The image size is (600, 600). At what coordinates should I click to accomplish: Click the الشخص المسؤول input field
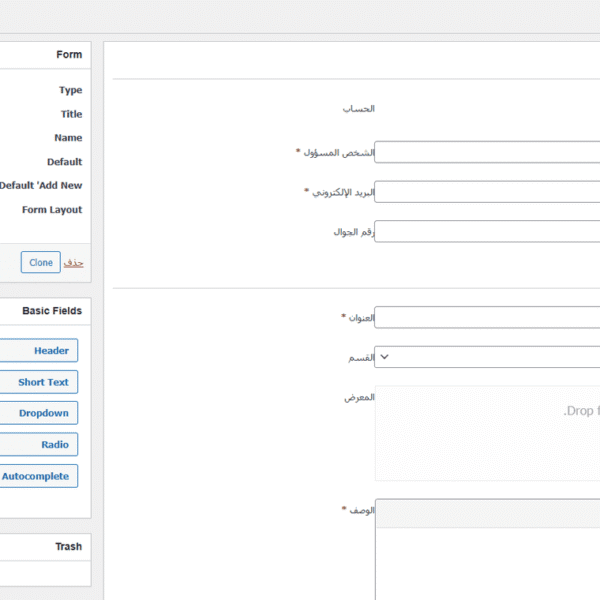point(487,152)
